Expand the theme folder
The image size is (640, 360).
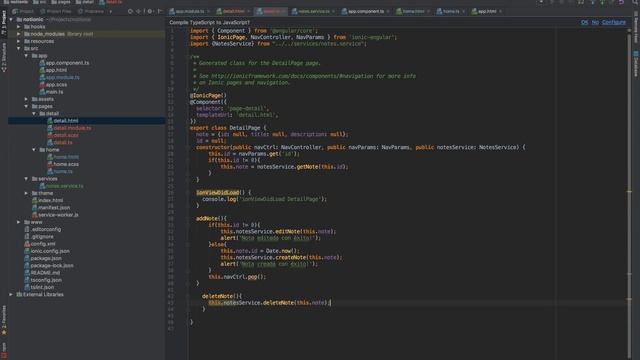click(x=27, y=193)
